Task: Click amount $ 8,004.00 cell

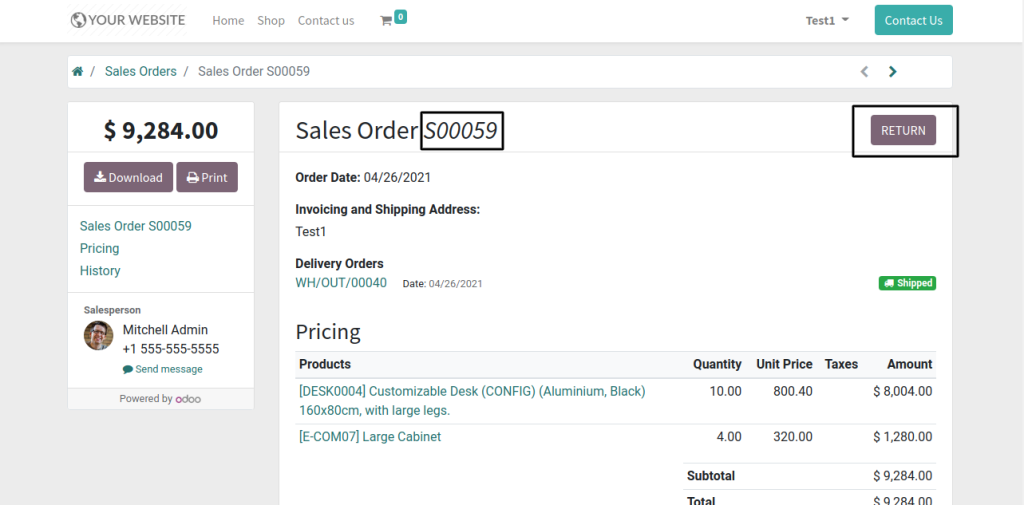Action: tap(903, 391)
